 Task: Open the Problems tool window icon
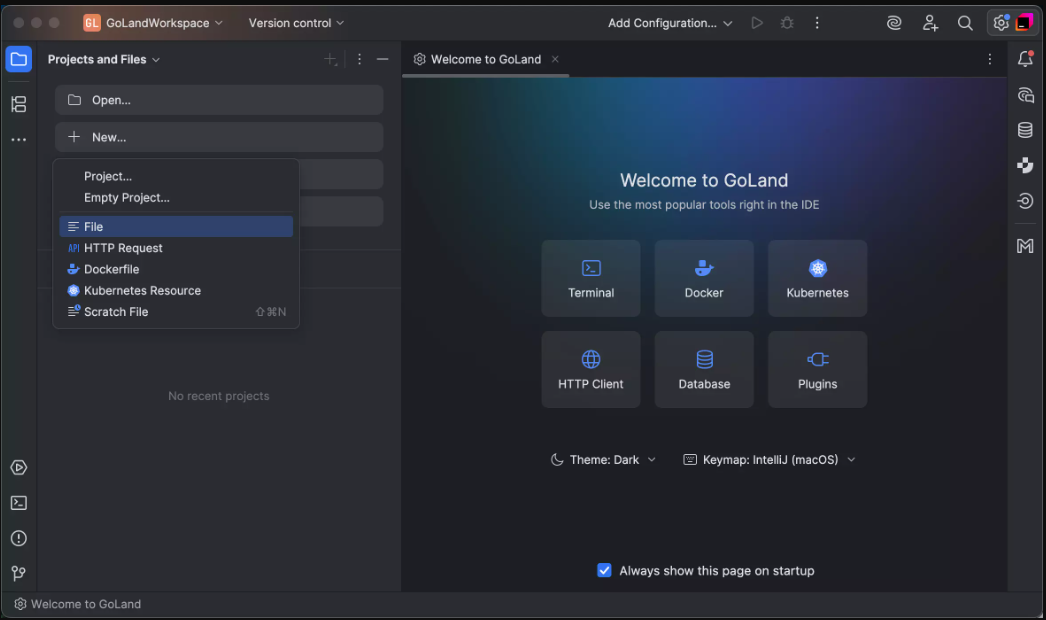18,538
